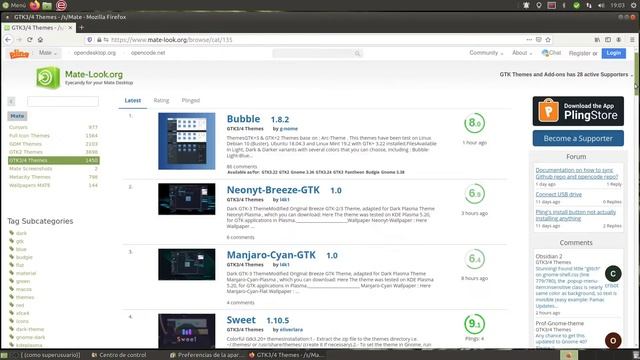The height and width of the screenshot is (360, 640).
Task: Expand the active Supporters dropdown arrow
Action: [x=631, y=75]
